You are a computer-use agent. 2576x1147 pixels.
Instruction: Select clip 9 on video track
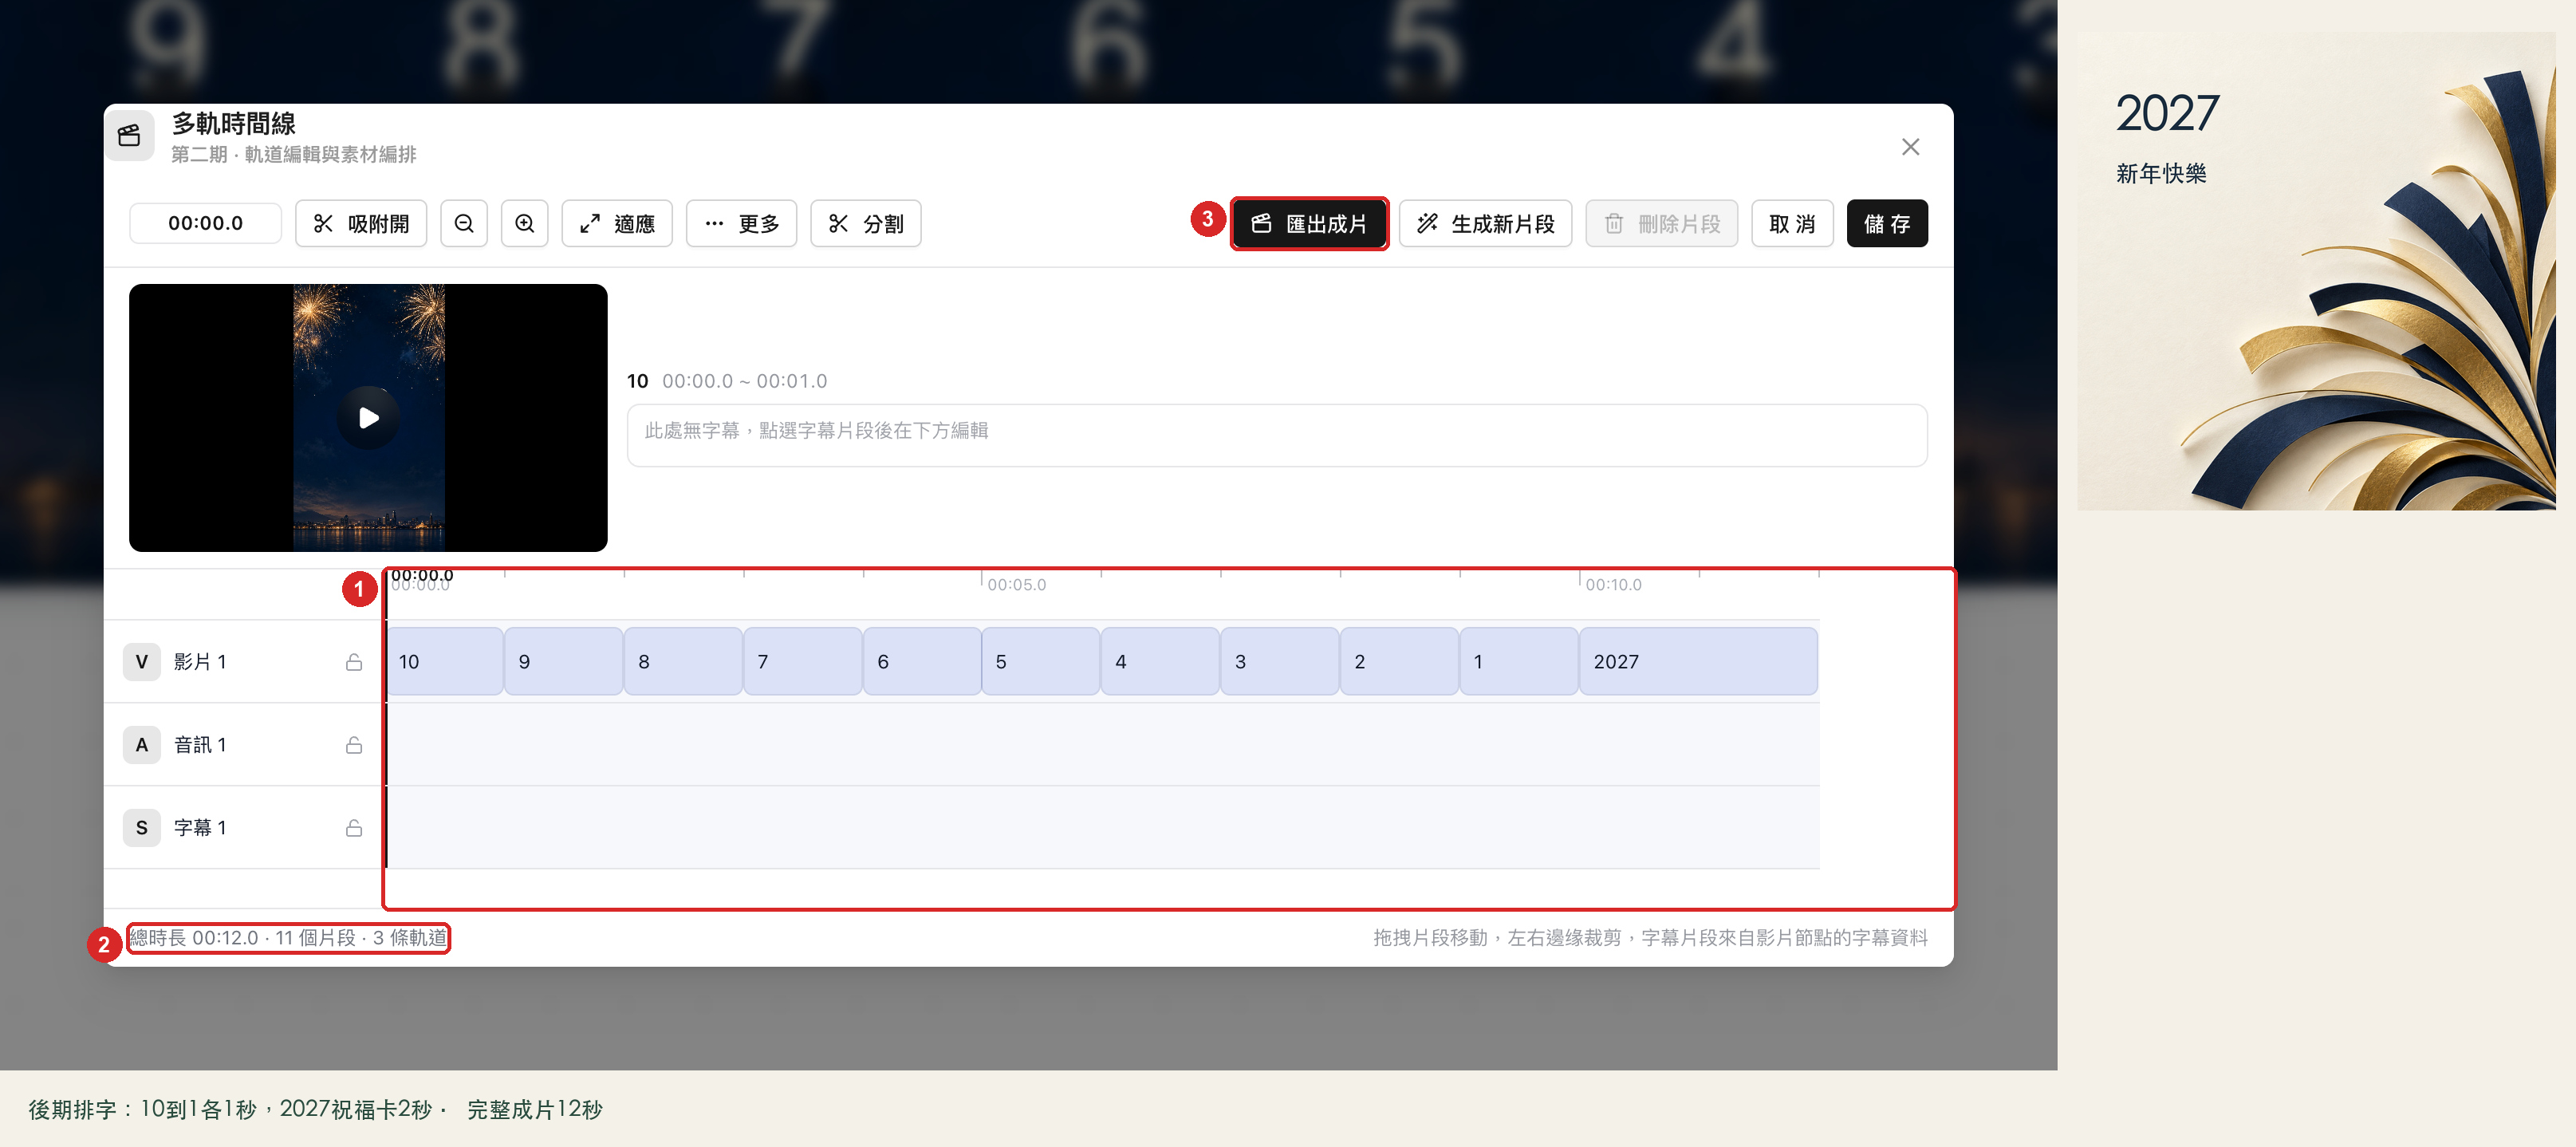click(x=564, y=661)
